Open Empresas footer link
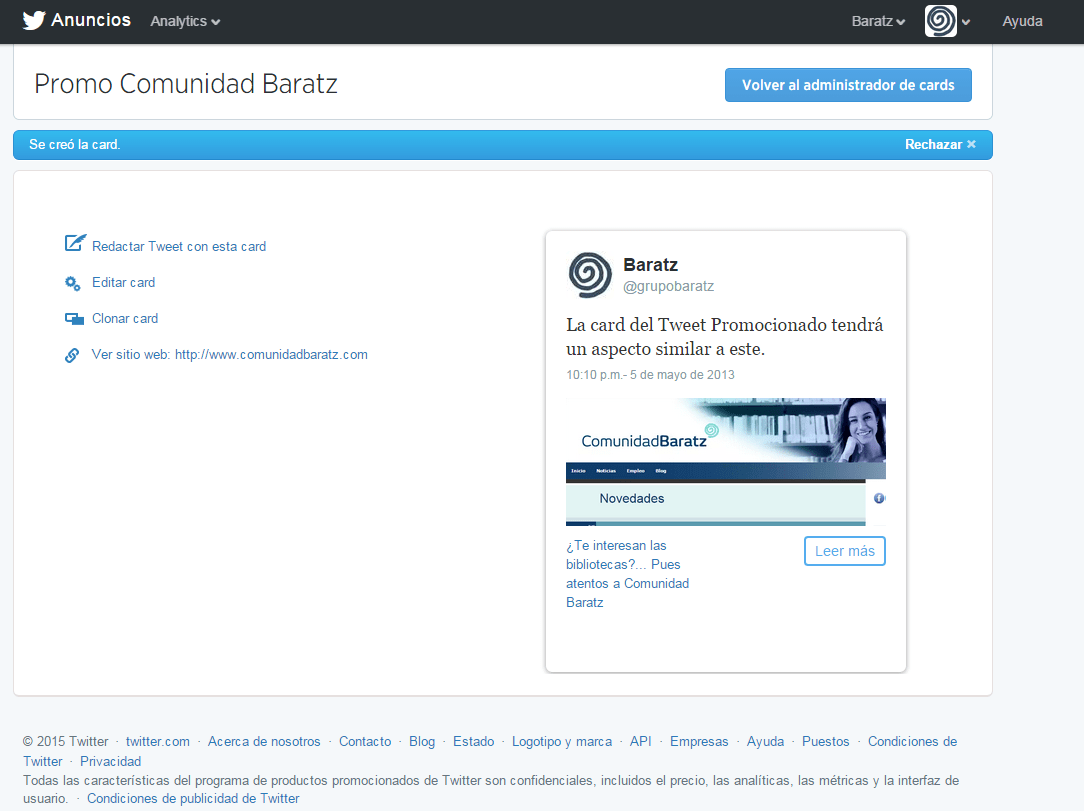Image resolution: width=1084 pixels, height=811 pixels. (x=699, y=741)
